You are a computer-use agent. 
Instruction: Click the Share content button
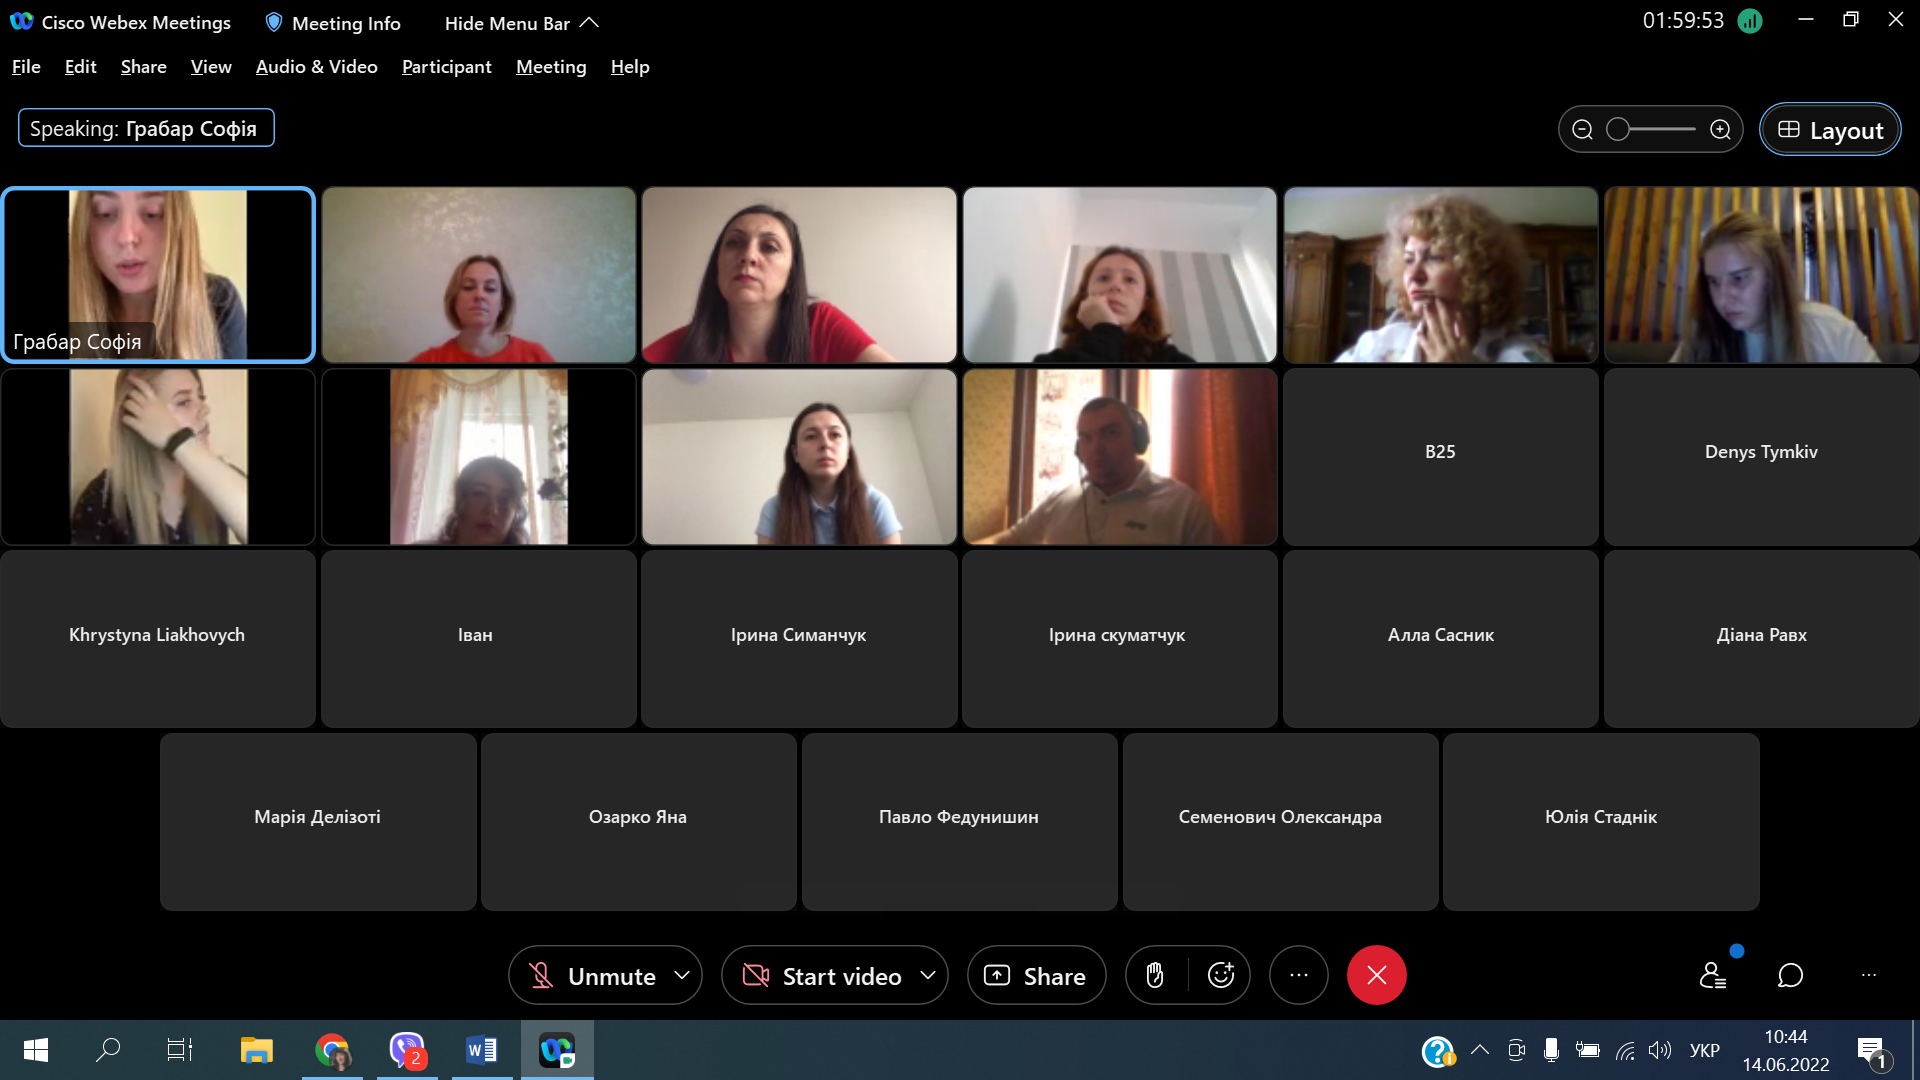(1036, 975)
